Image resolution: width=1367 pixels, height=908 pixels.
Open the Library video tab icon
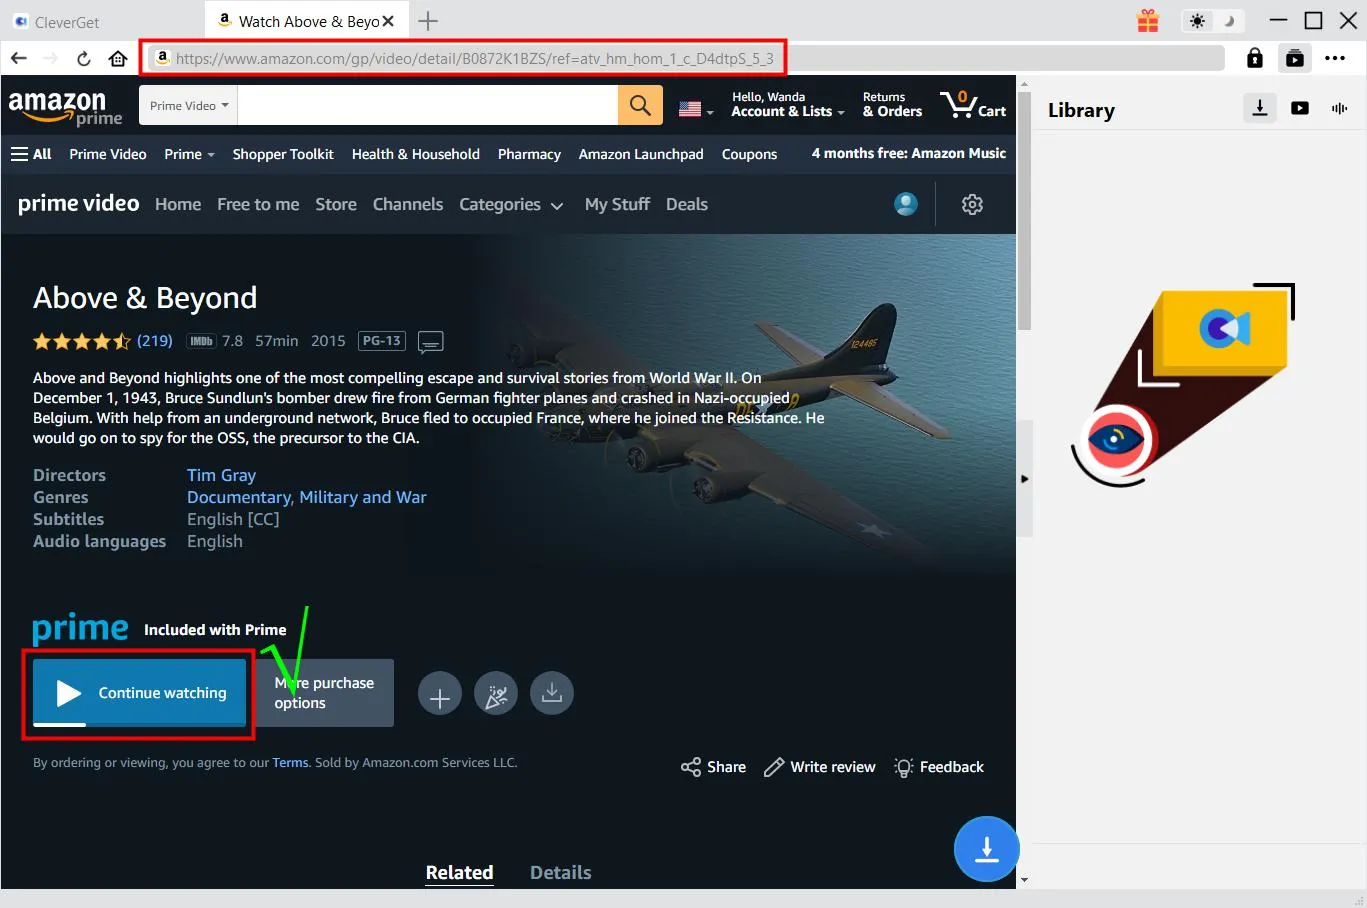[x=1300, y=108]
